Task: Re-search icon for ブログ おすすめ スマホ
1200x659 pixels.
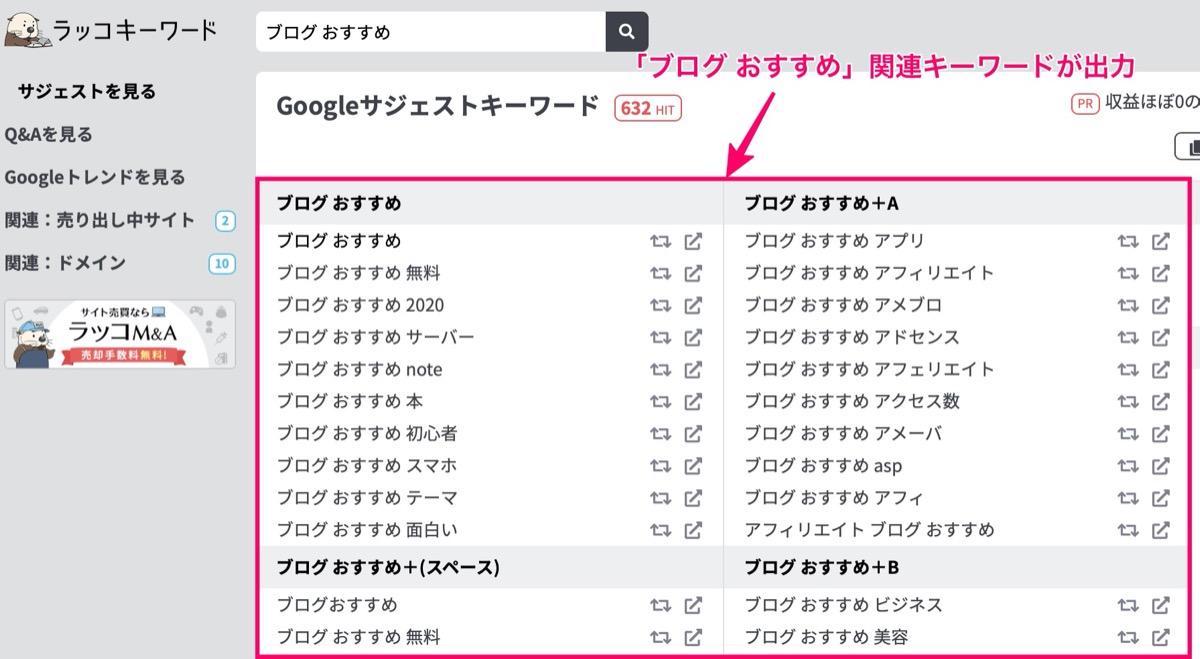Action: pos(660,465)
